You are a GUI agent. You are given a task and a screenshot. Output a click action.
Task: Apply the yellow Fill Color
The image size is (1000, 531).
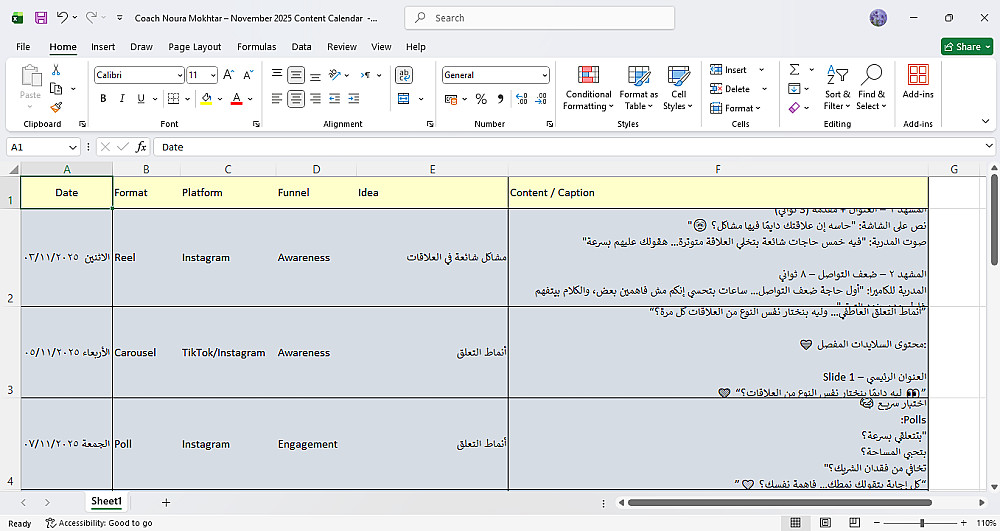pyautogui.click(x=206, y=99)
